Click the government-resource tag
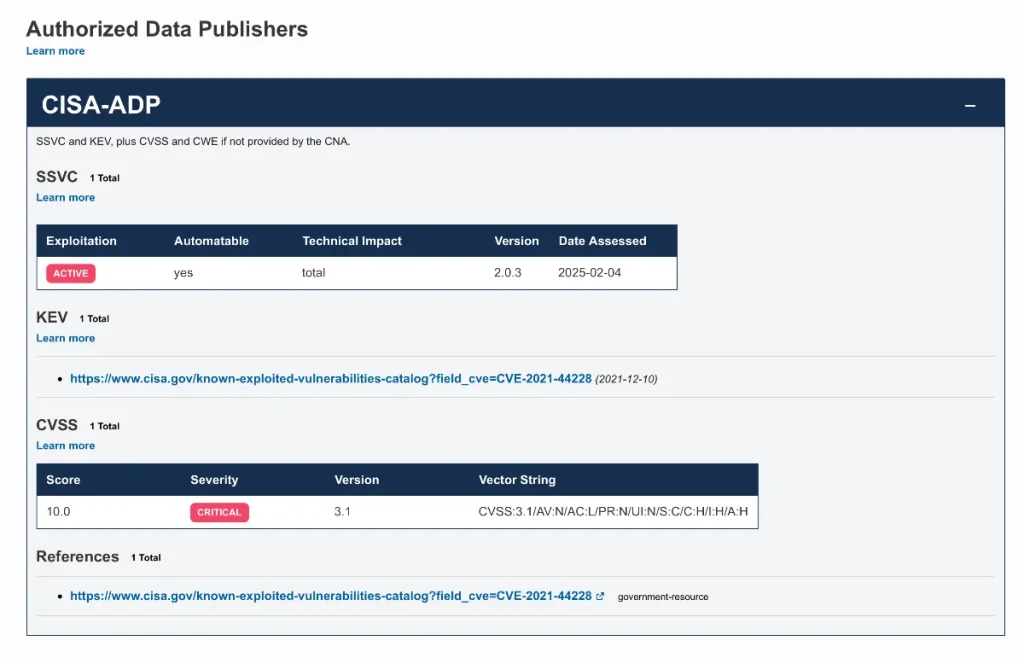Screen dimensions: 1024x658 (x=663, y=597)
